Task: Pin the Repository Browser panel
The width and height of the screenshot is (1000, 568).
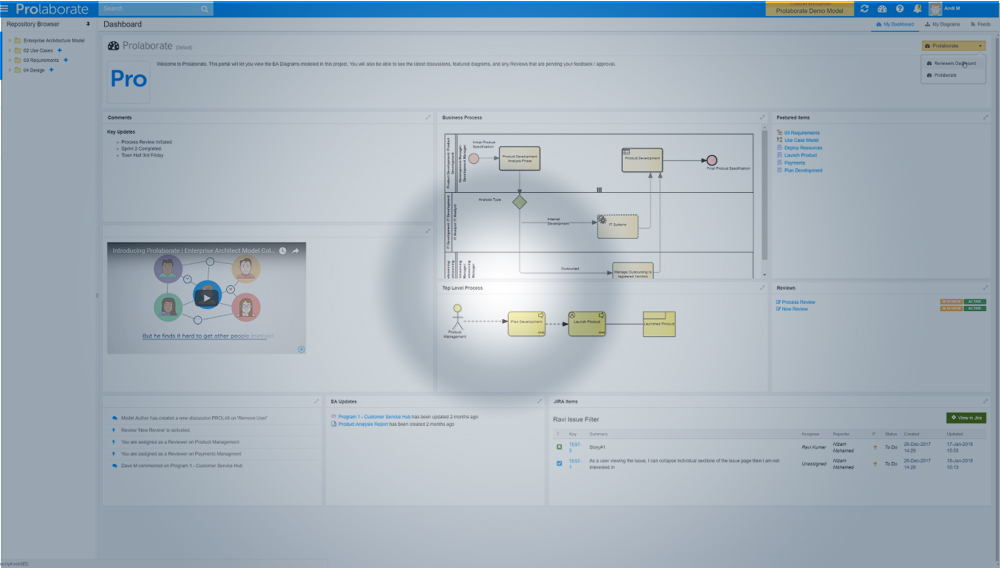Action: tap(88, 24)
